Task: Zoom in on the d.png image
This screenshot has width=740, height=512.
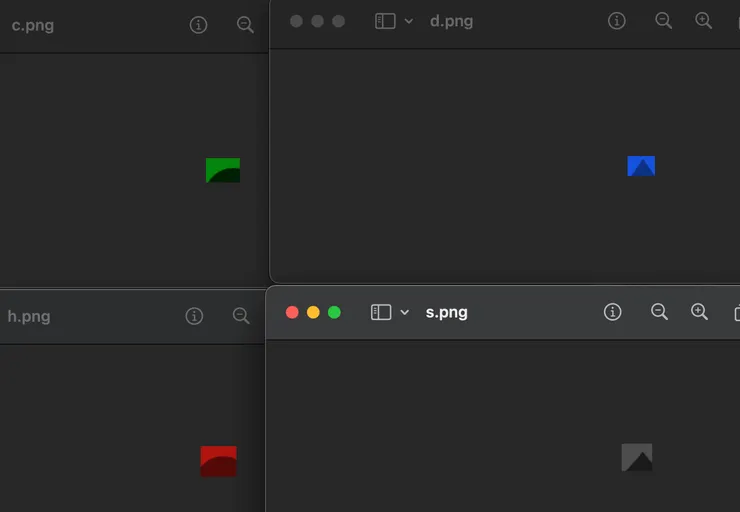Action: [x=703, y=21]
